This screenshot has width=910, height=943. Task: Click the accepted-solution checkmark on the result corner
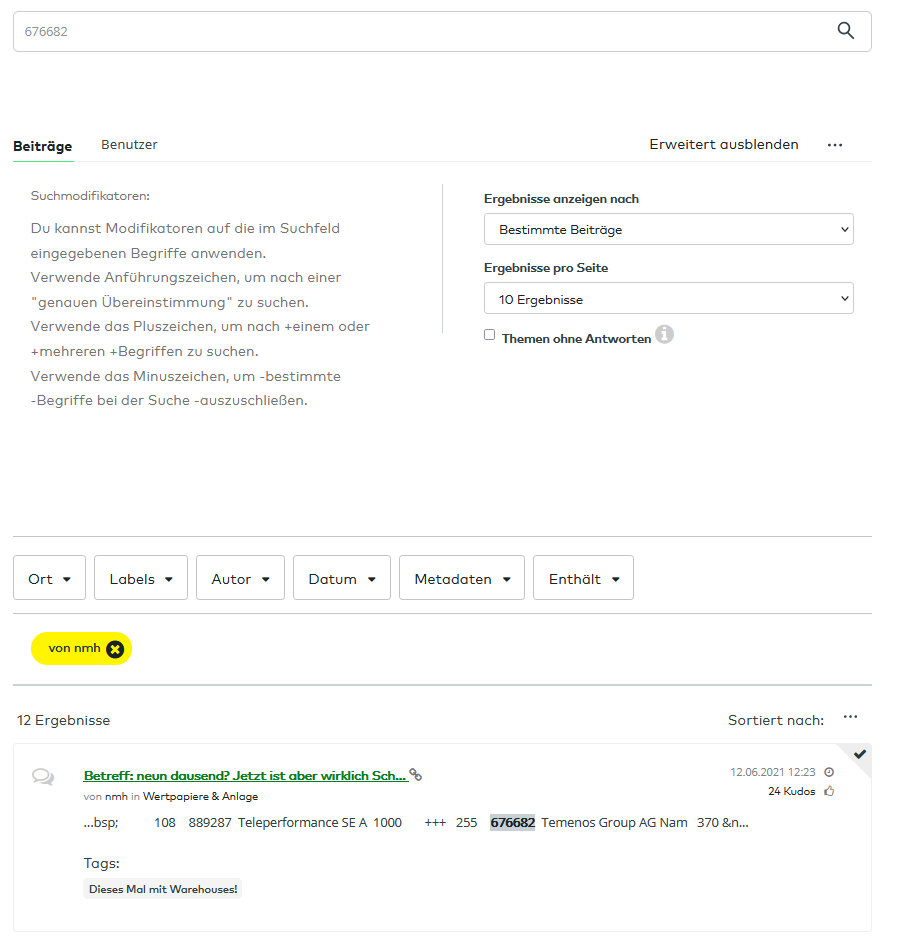[x=861, y=753]
